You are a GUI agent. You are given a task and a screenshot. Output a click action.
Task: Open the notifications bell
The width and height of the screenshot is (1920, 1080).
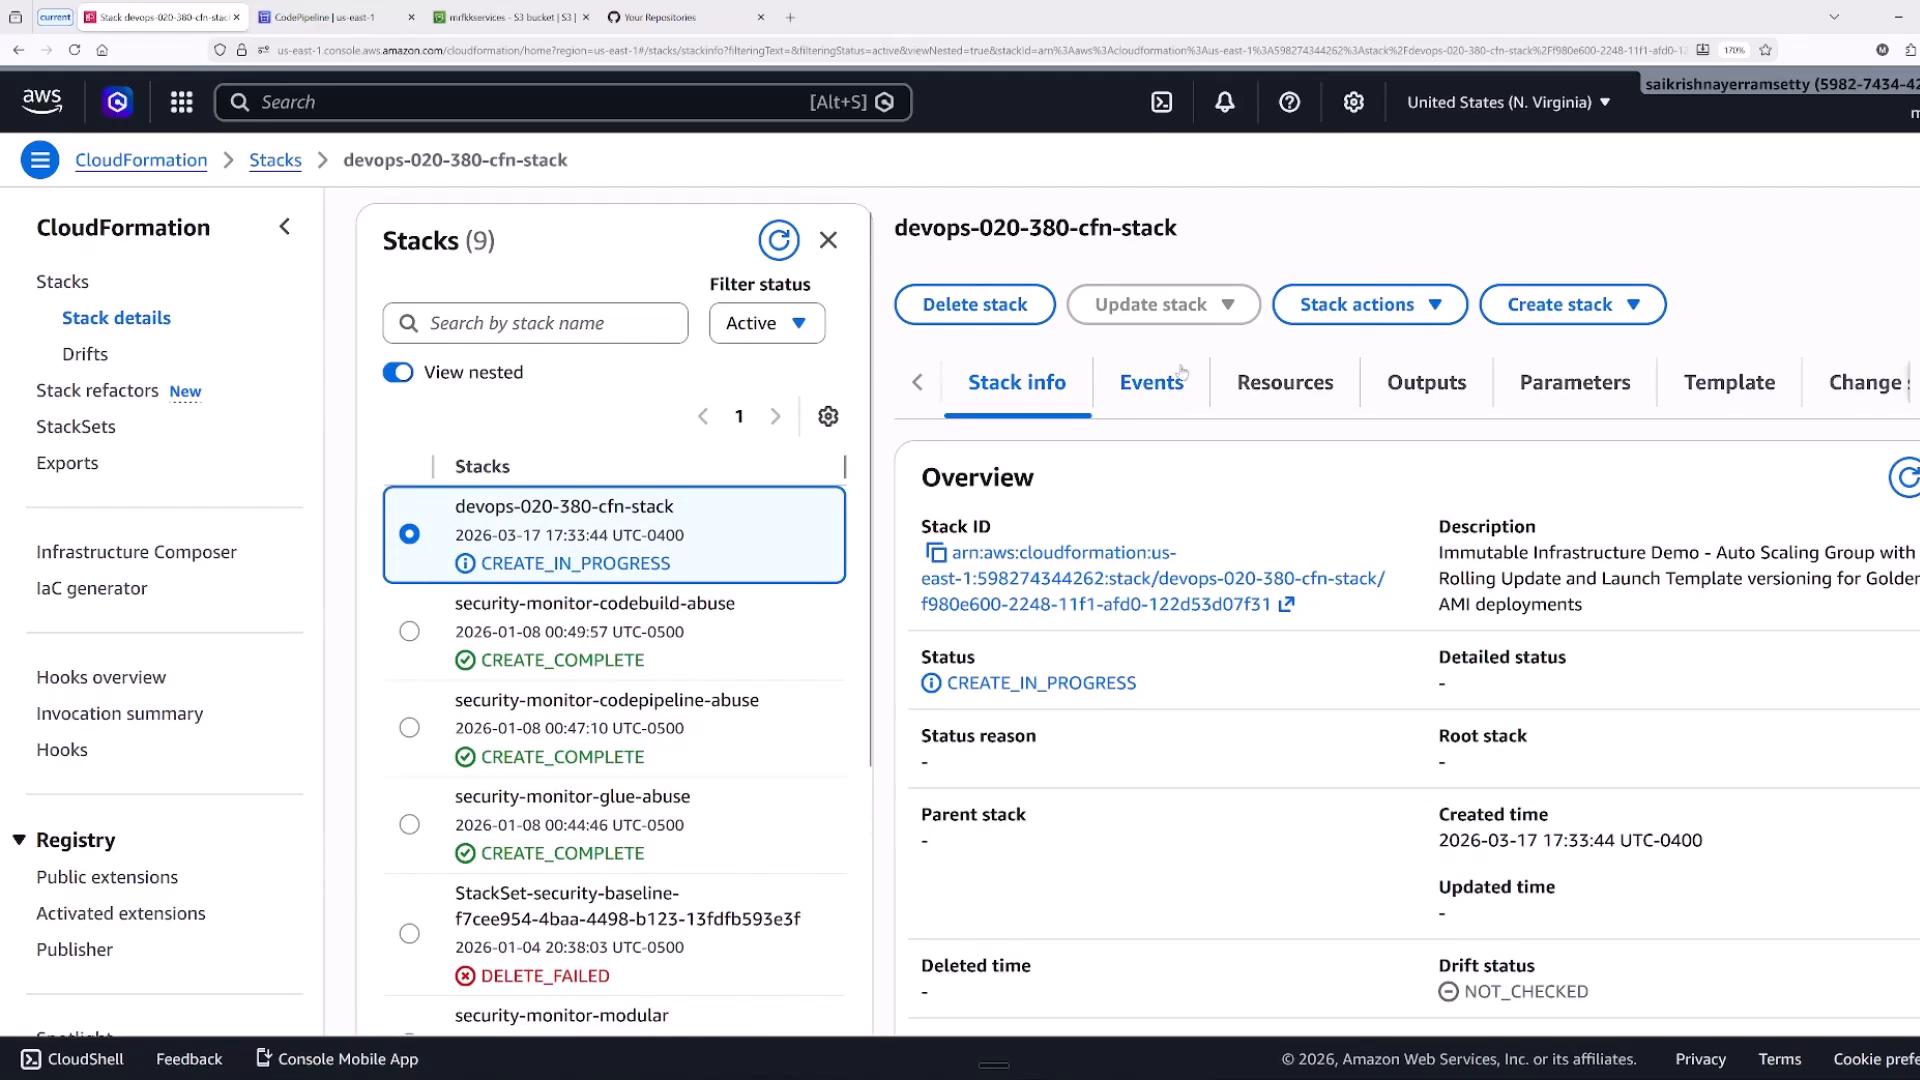point(1224,102)
